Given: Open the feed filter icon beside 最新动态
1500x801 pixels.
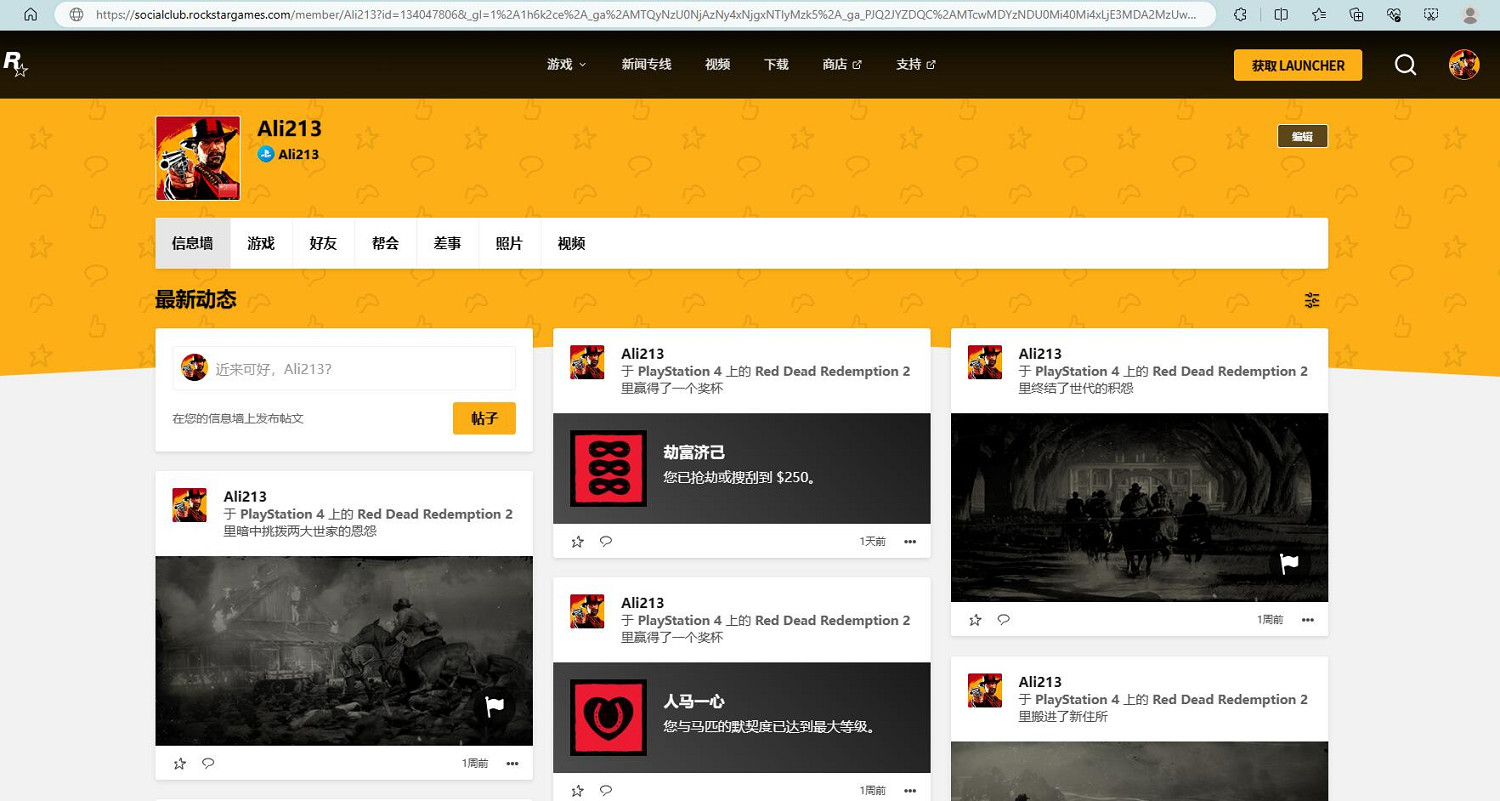Looking at the screenshot, I should tap(1312, 300).
